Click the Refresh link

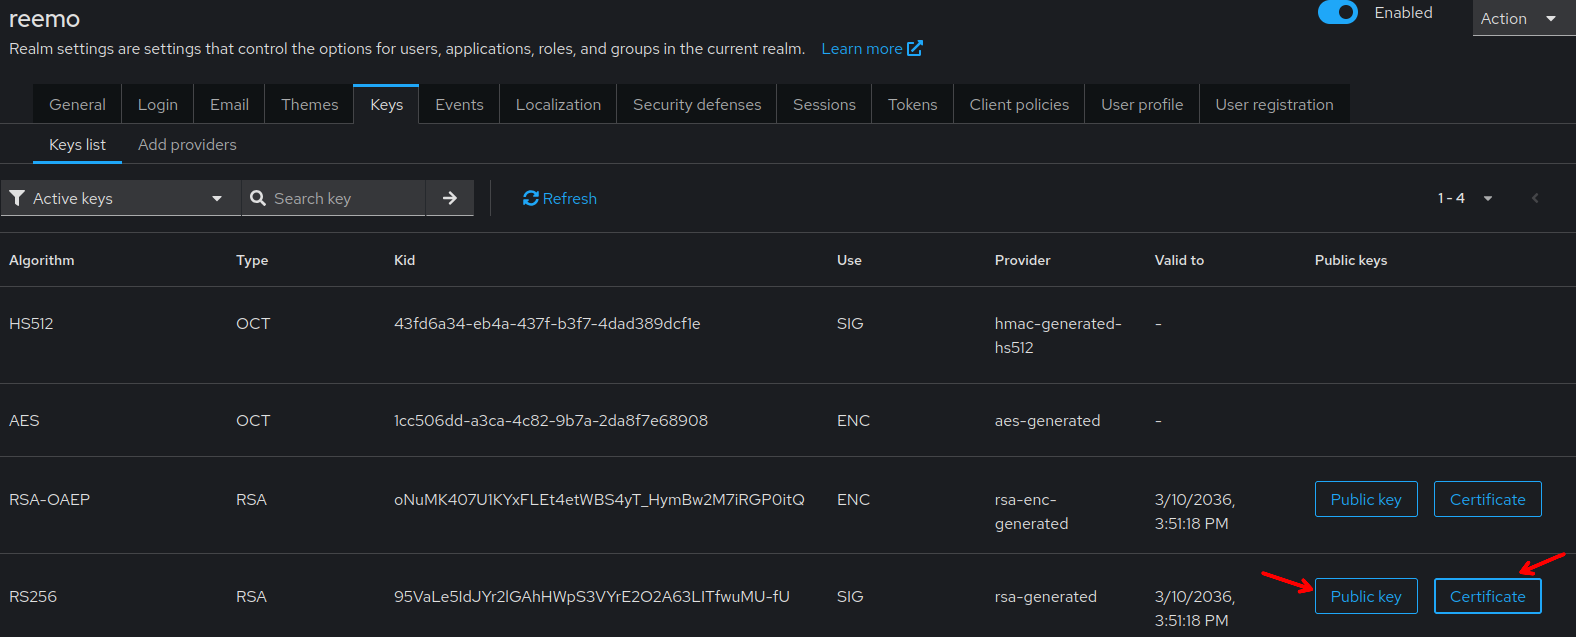(x=559, y=198)
